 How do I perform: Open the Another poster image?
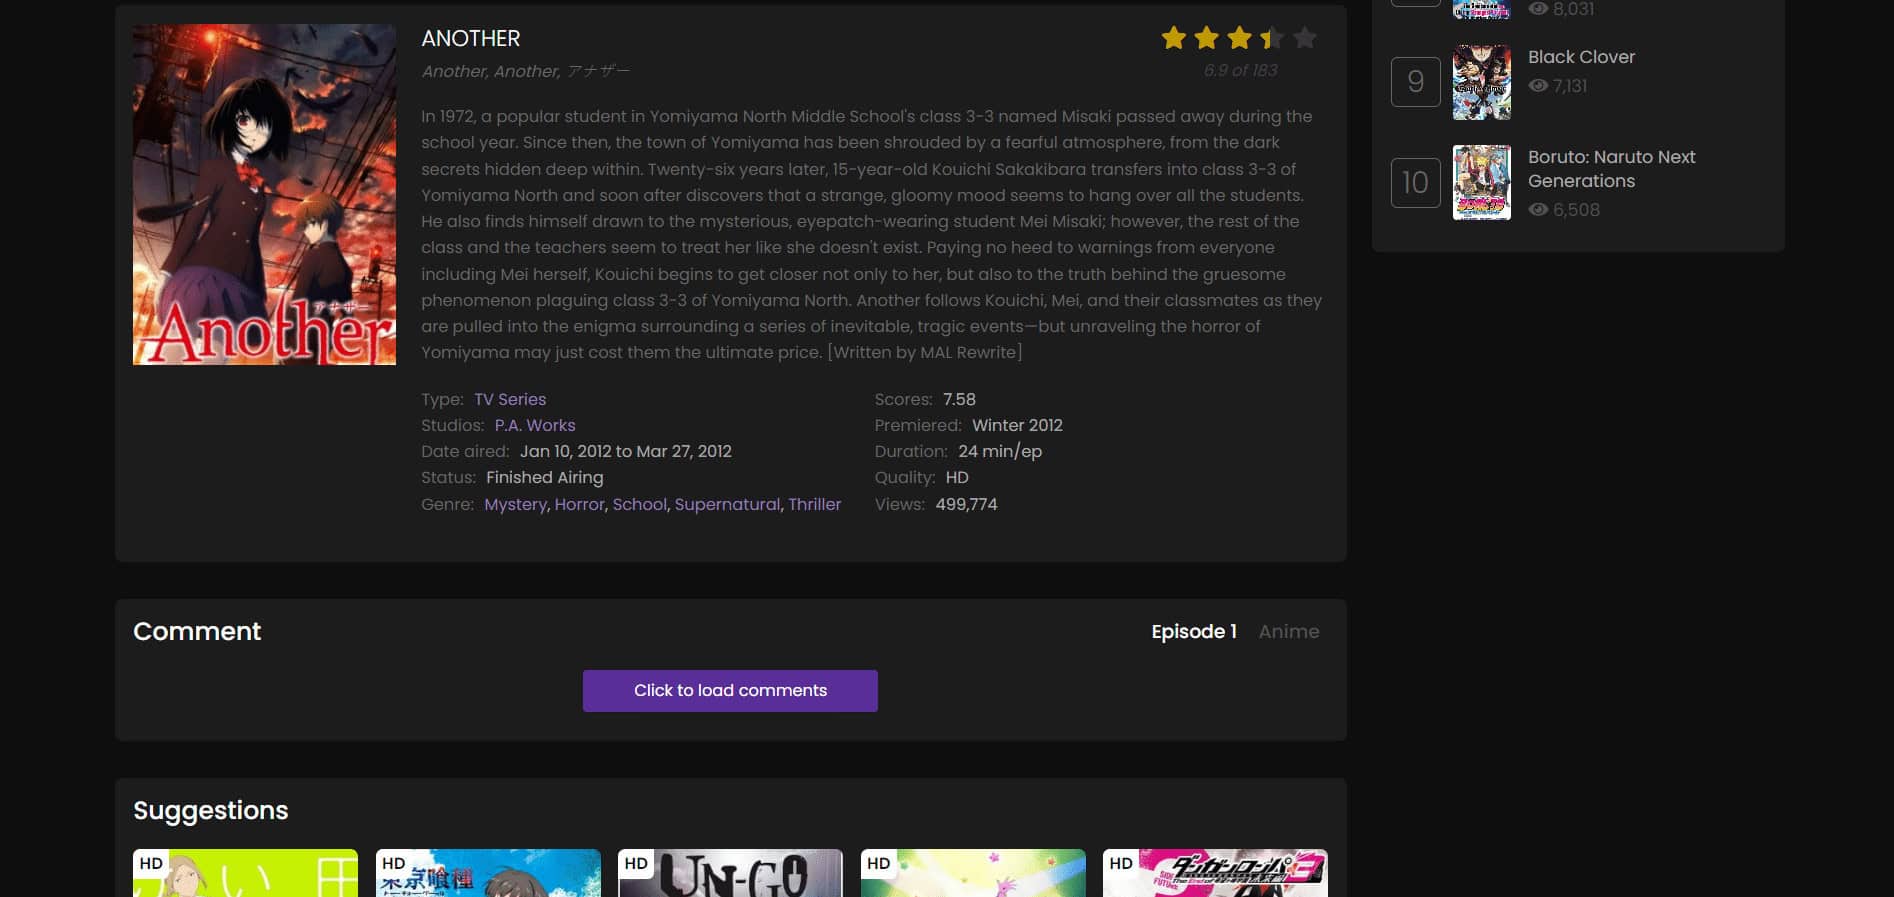coord(264,195)
